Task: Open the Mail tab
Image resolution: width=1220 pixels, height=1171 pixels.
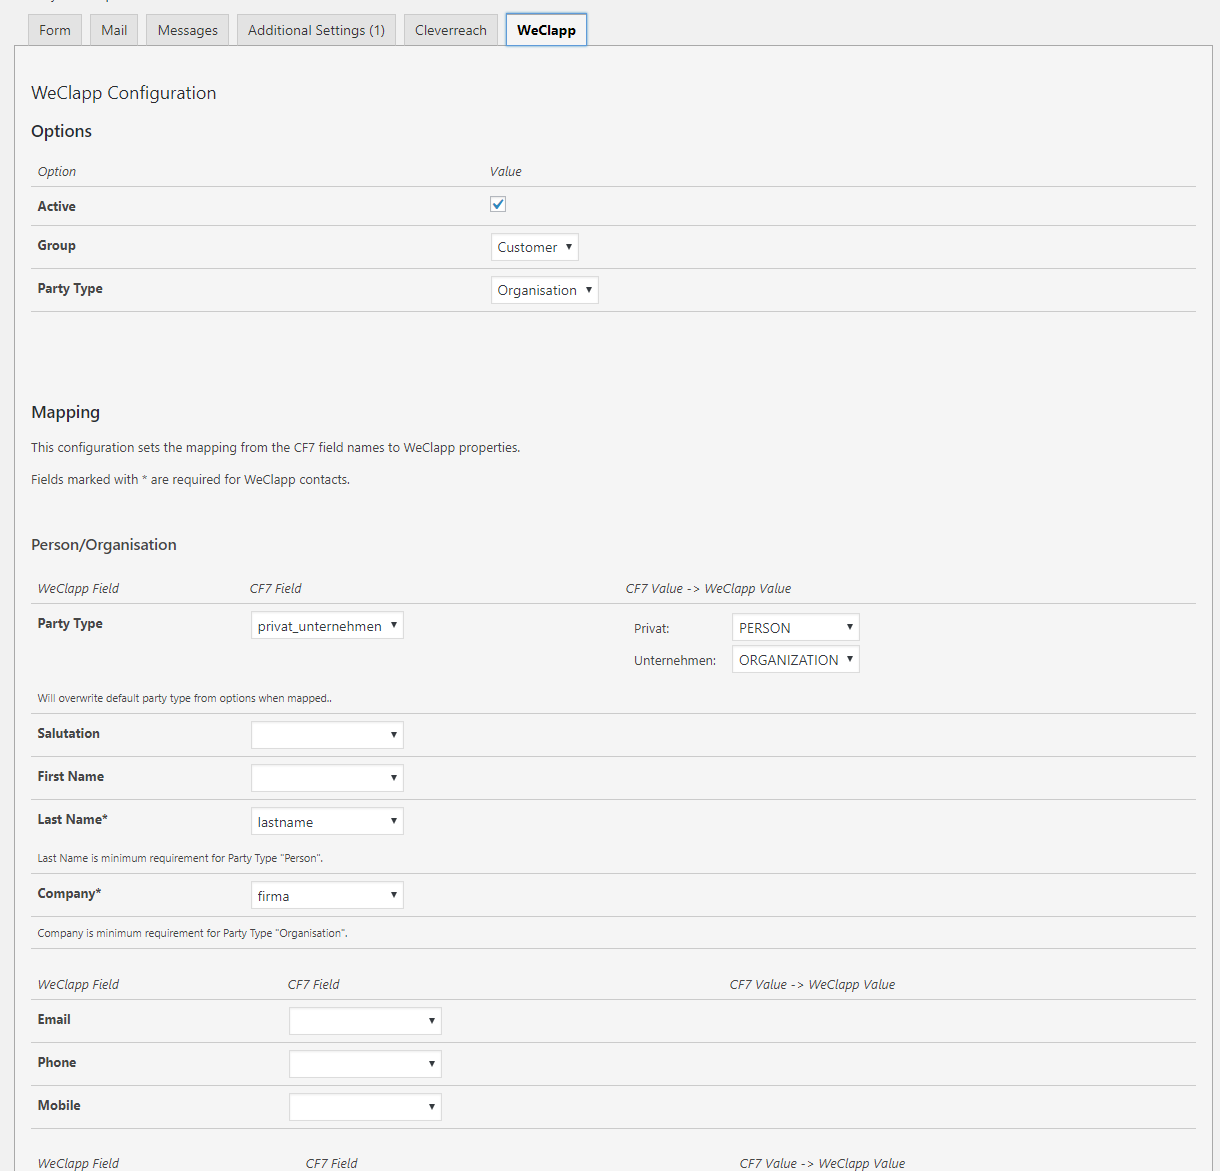Action: click(x=114, y=30)
